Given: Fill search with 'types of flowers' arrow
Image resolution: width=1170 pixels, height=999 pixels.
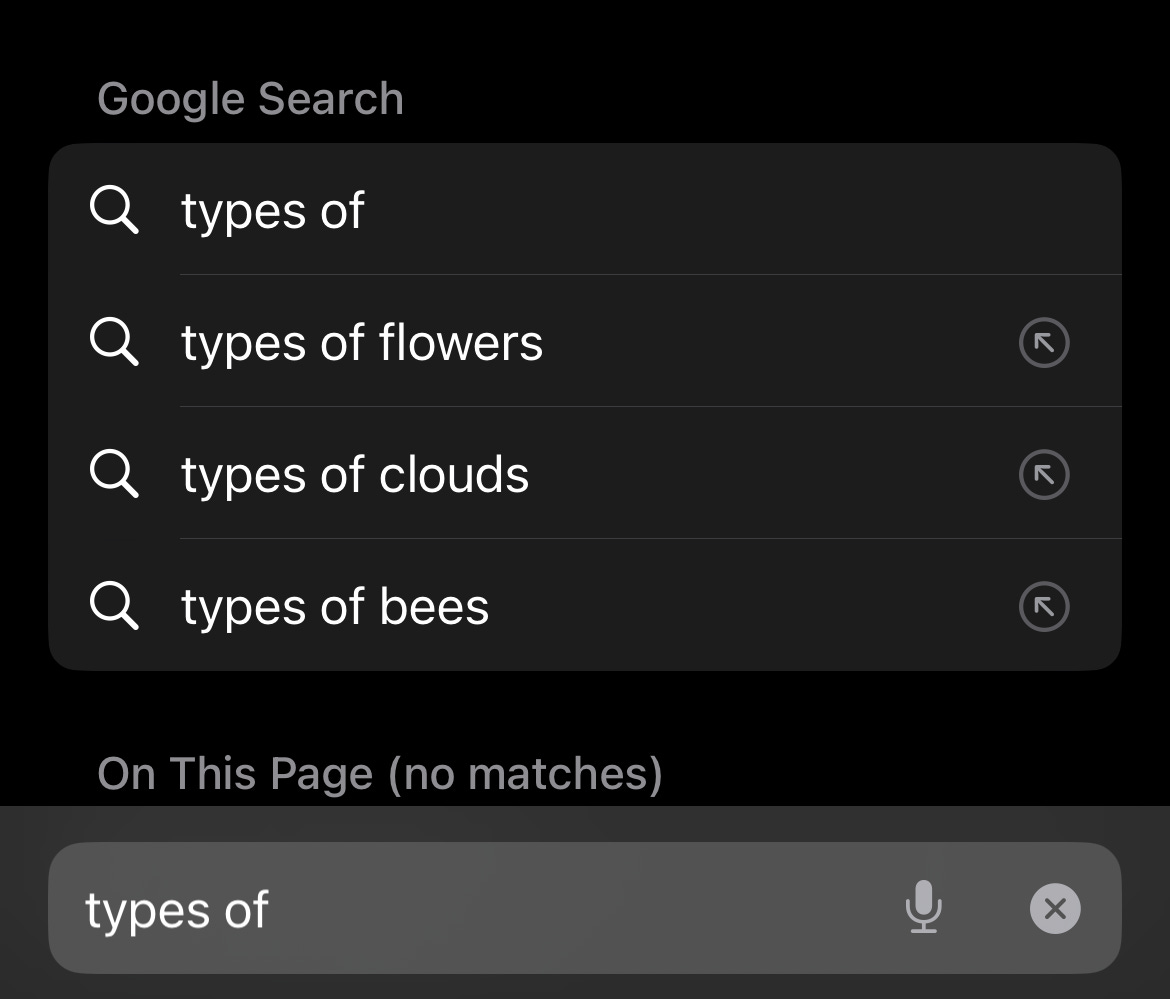Looking at the screenshot, I should 1043,343.
